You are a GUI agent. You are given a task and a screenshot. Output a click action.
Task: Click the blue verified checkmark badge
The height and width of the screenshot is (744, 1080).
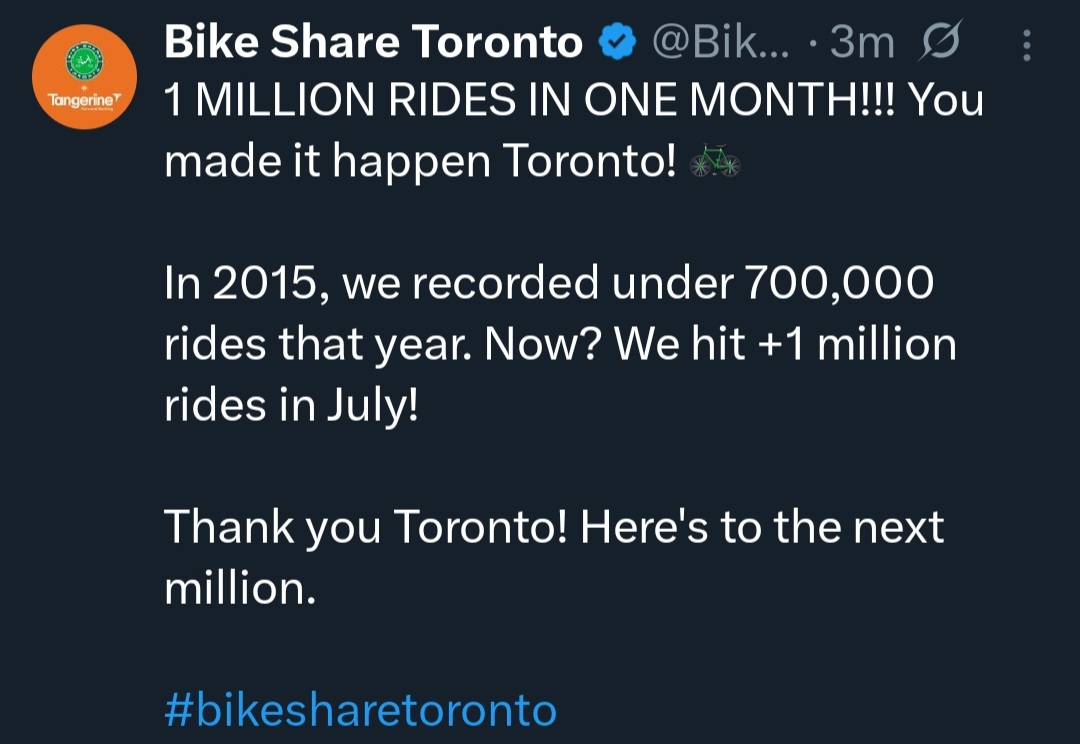point(619,44)
